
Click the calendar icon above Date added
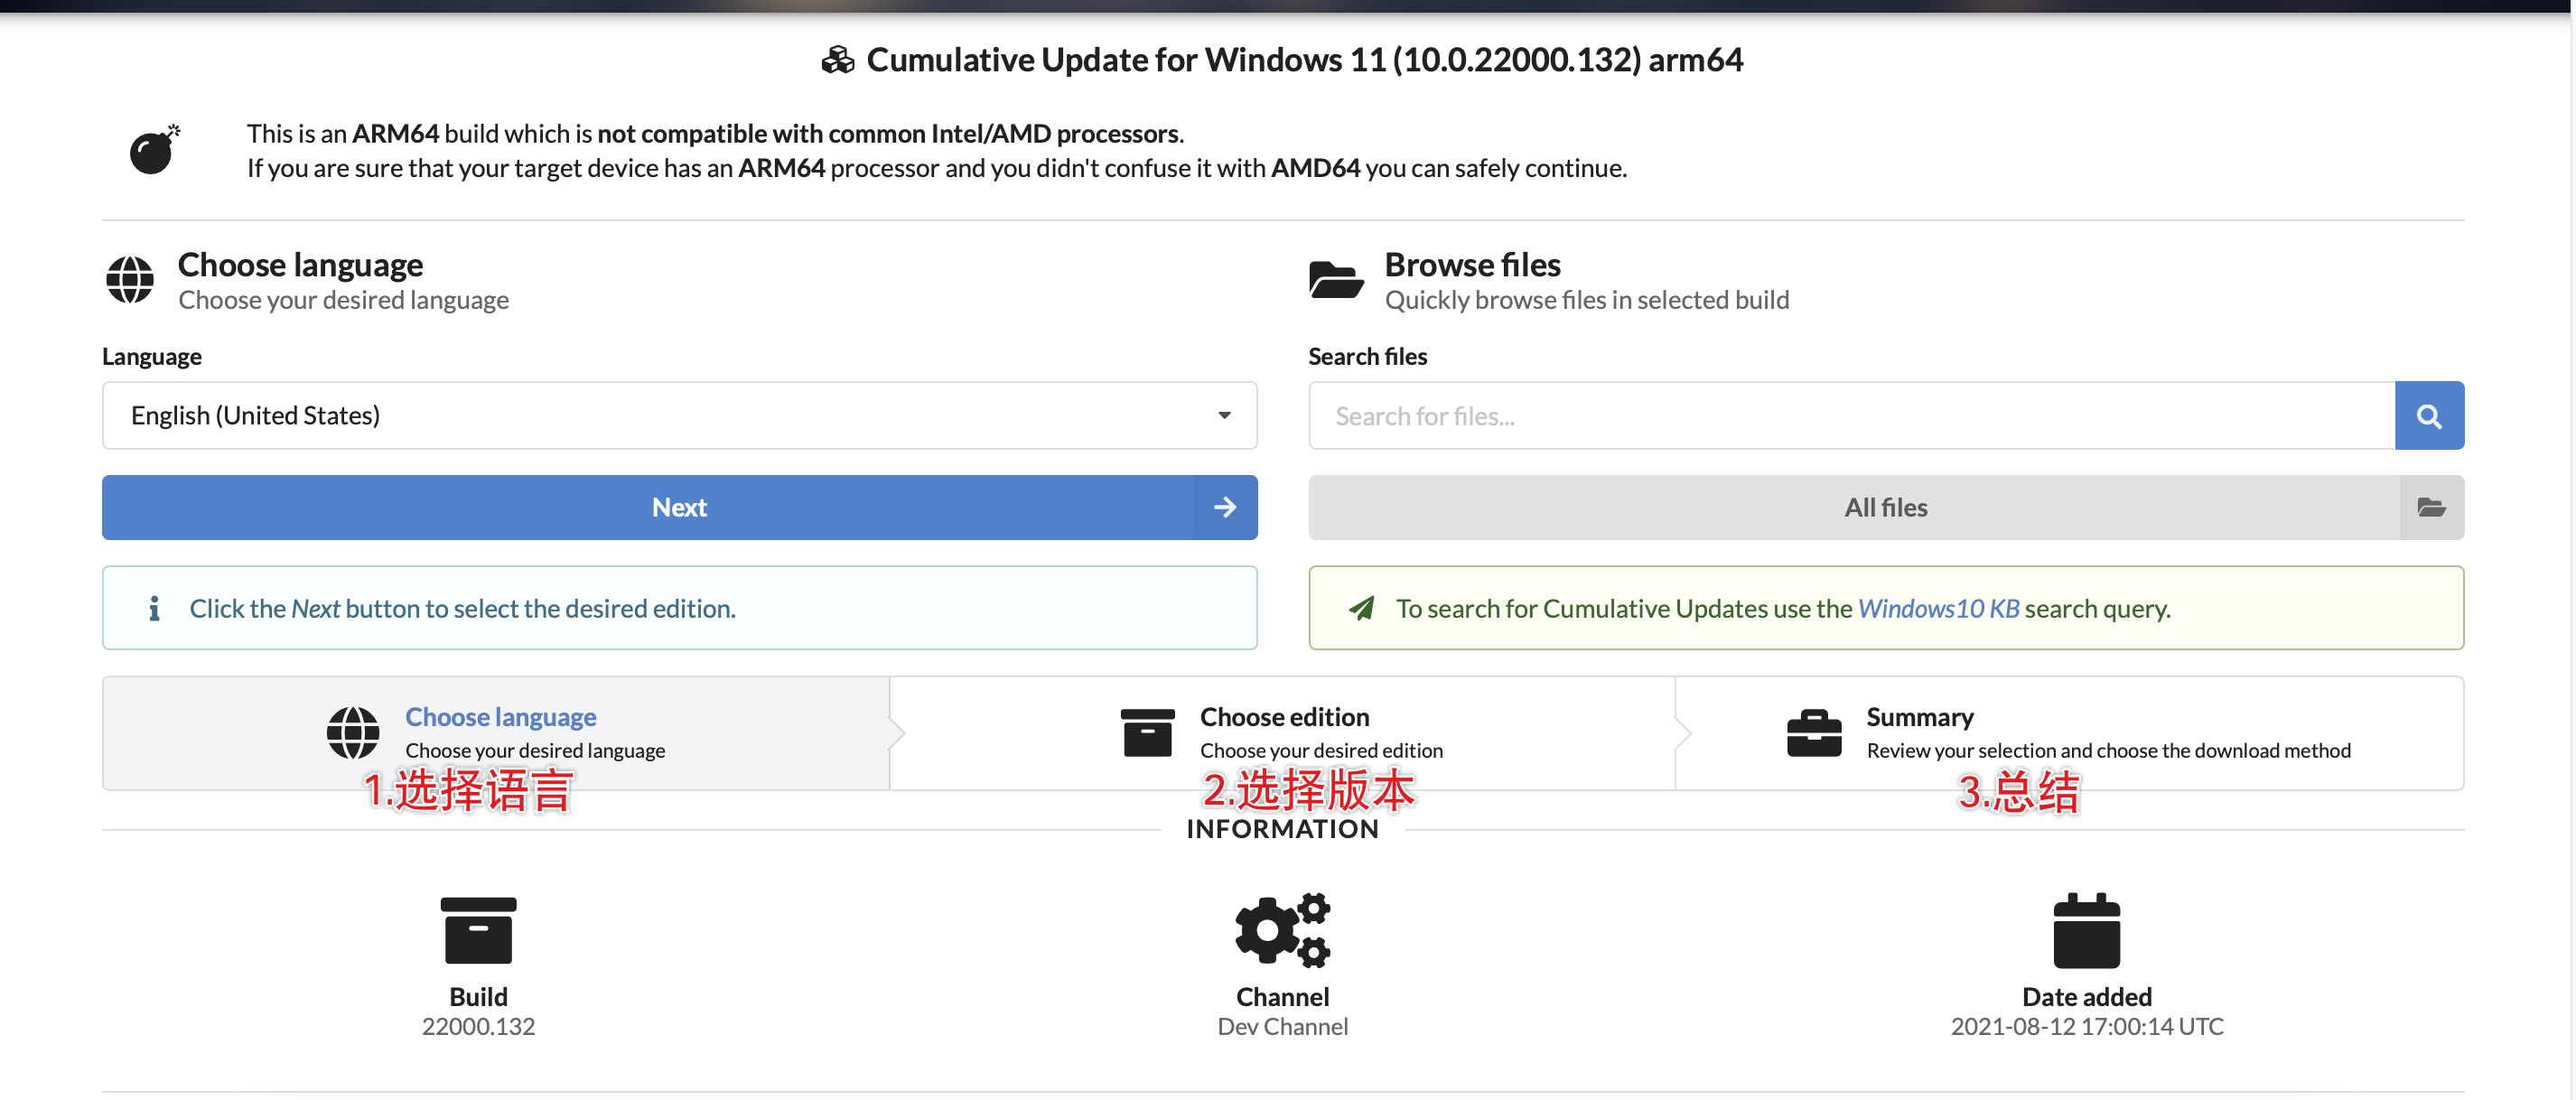pyautogui.click(x=2086, y=930)
